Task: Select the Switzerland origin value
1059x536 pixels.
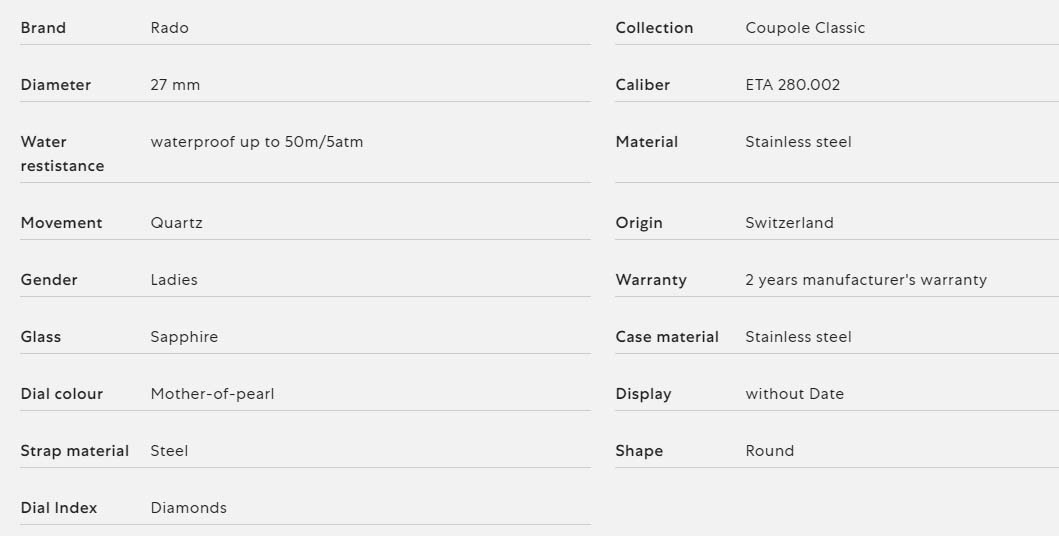Action: (x=790, y=223)
